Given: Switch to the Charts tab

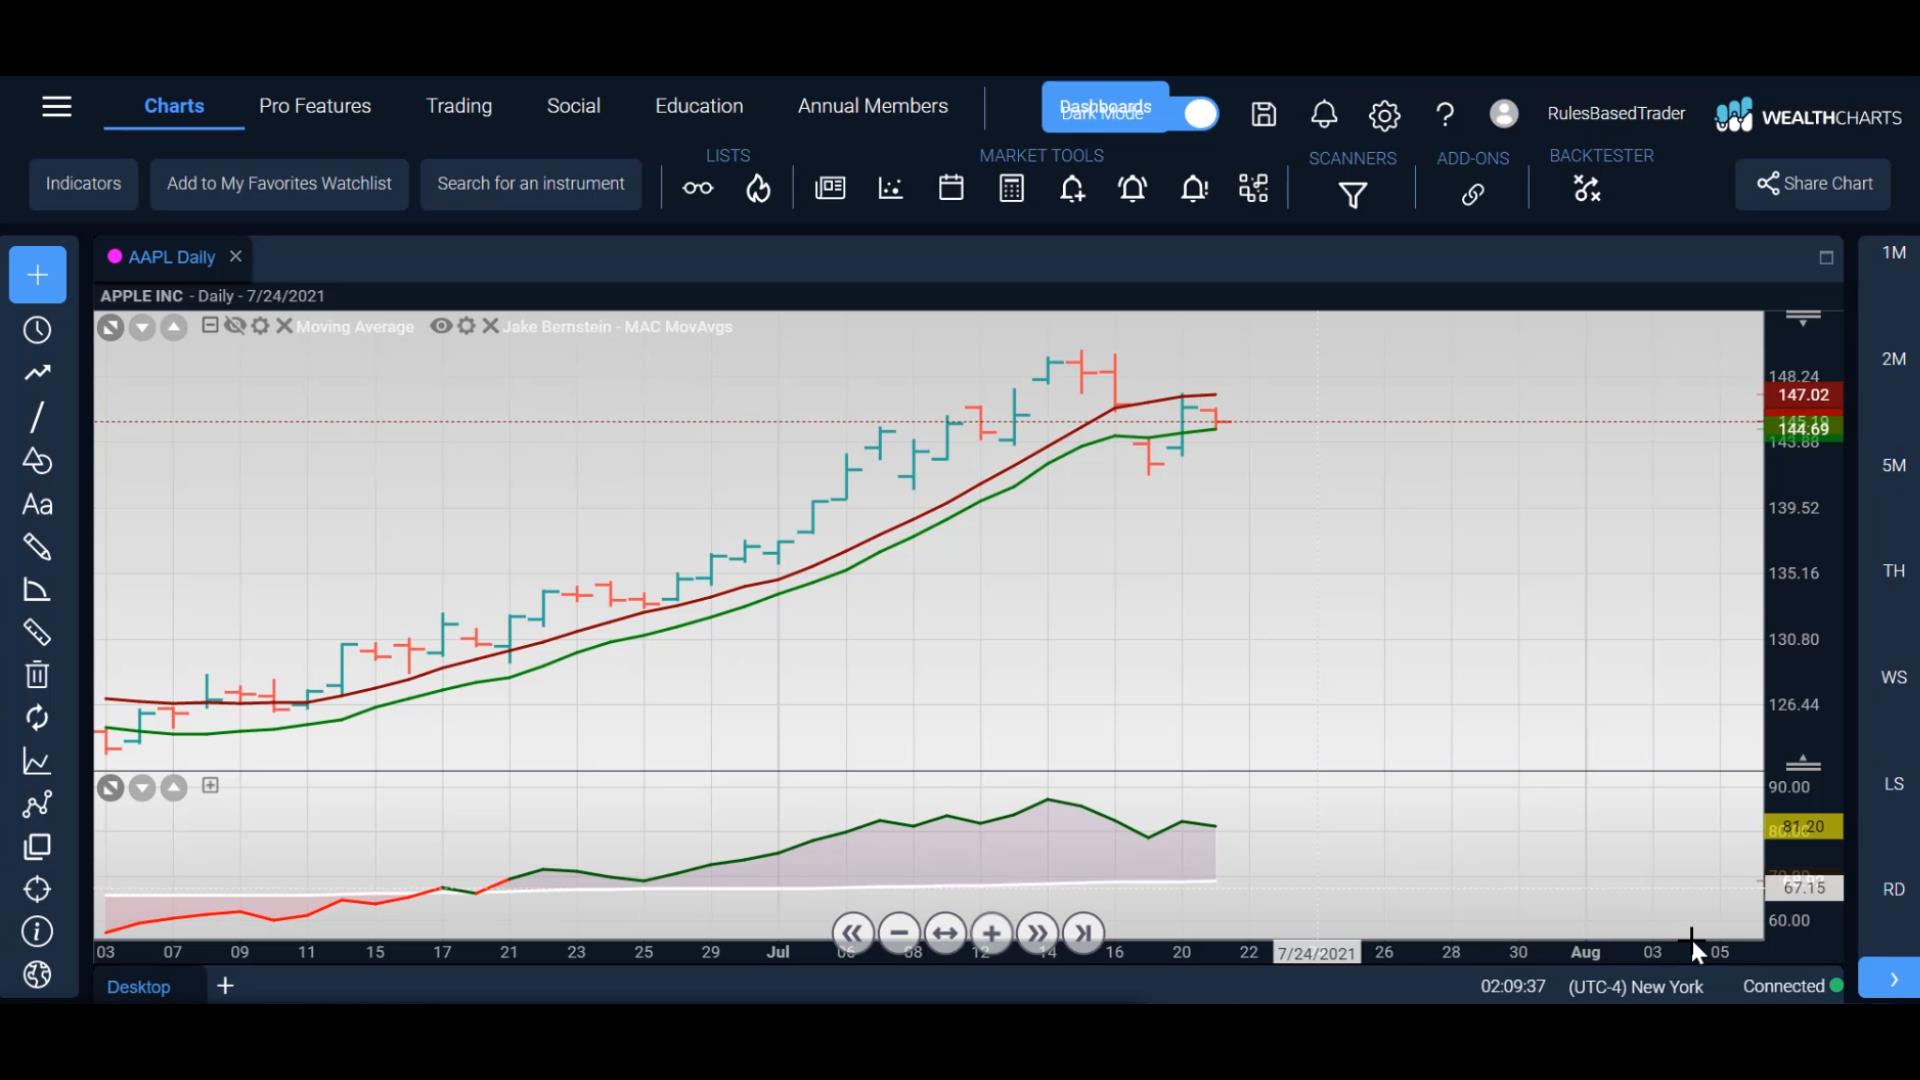Looking at the screenshot, I should point(174,106).
